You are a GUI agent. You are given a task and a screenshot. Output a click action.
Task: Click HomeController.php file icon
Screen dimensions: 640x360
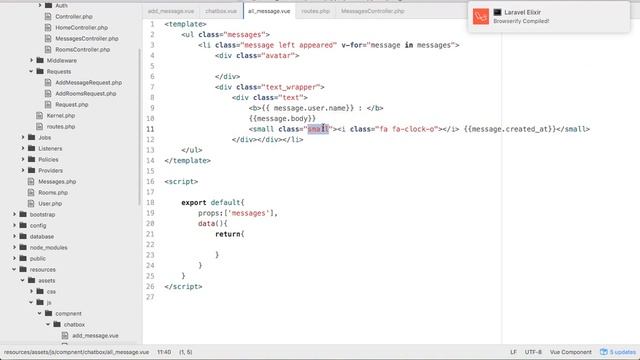click(x=48, y=27)
